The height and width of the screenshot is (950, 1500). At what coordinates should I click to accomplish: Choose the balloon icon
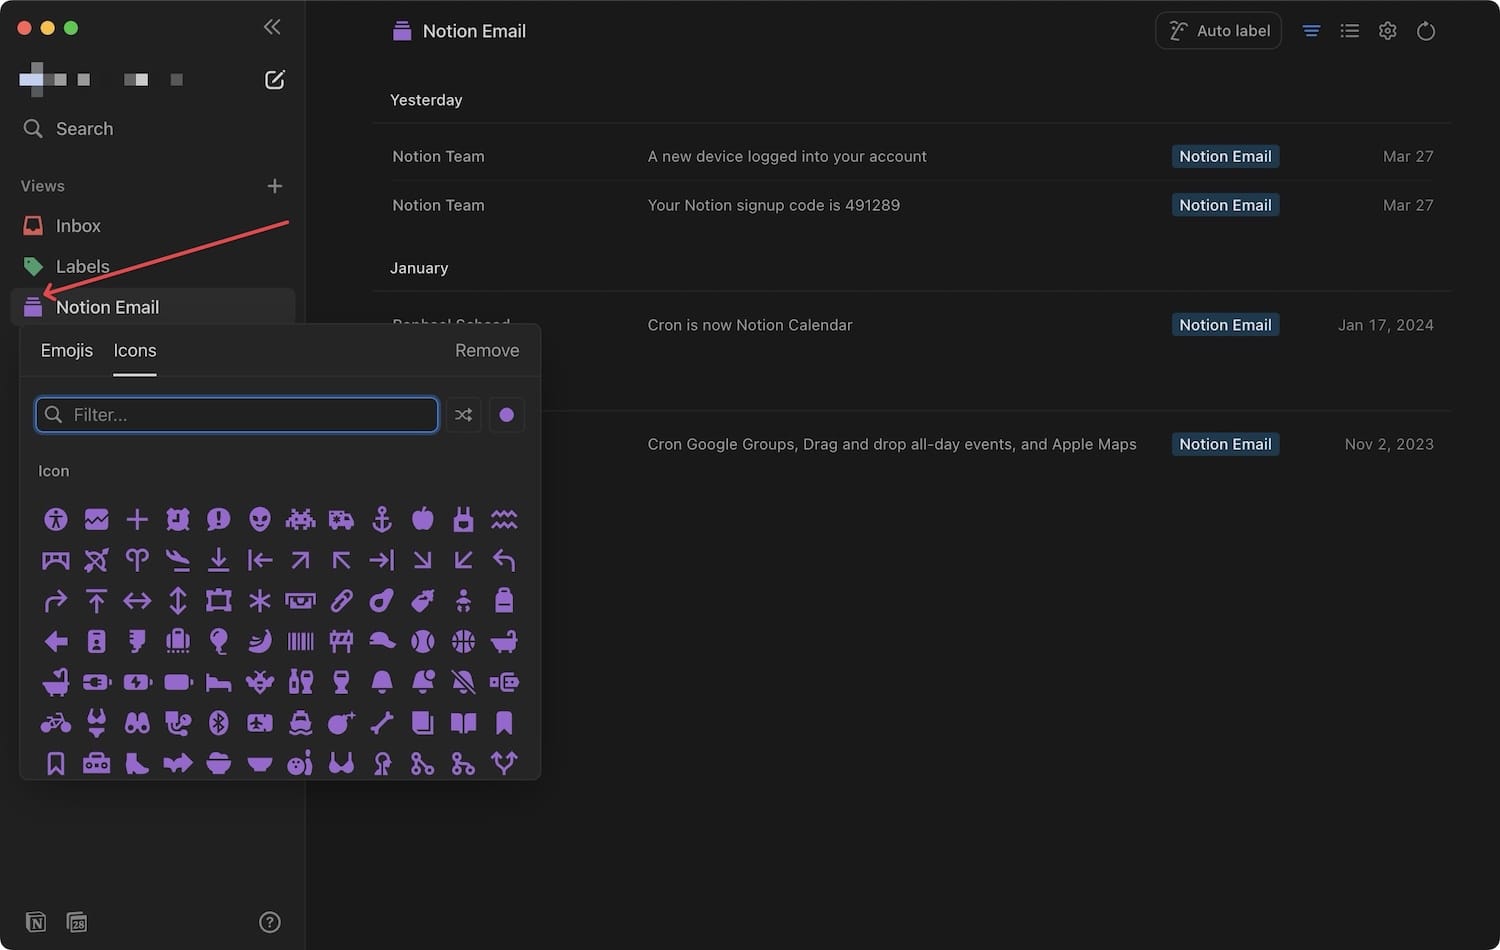tap(219, 641)
